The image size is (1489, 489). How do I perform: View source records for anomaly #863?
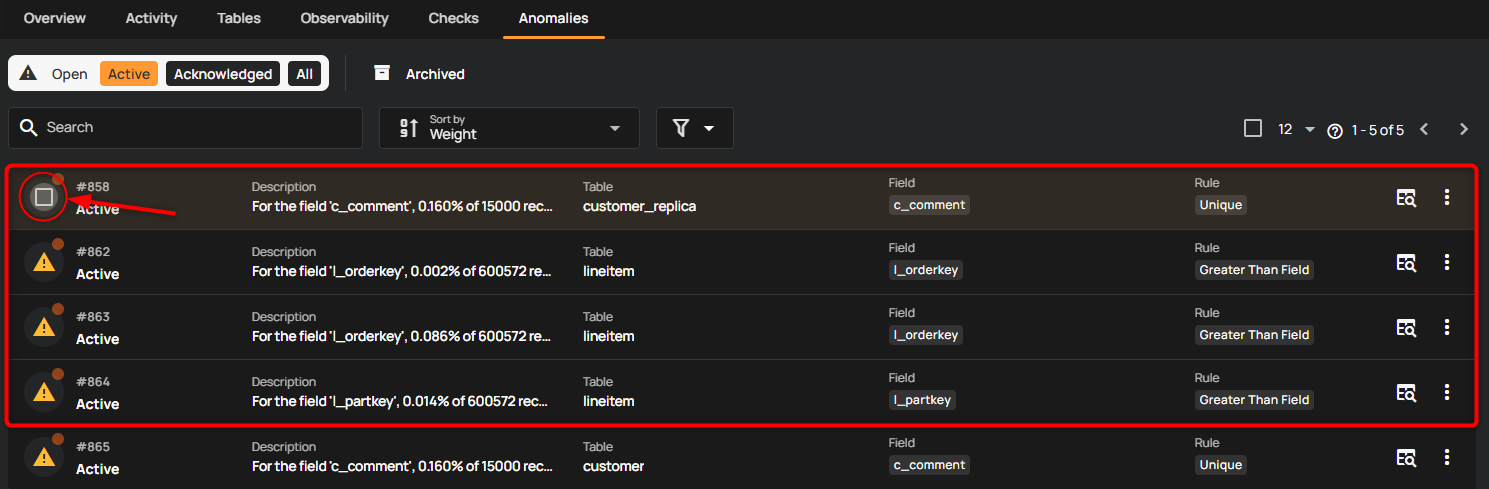point(1406,327)
